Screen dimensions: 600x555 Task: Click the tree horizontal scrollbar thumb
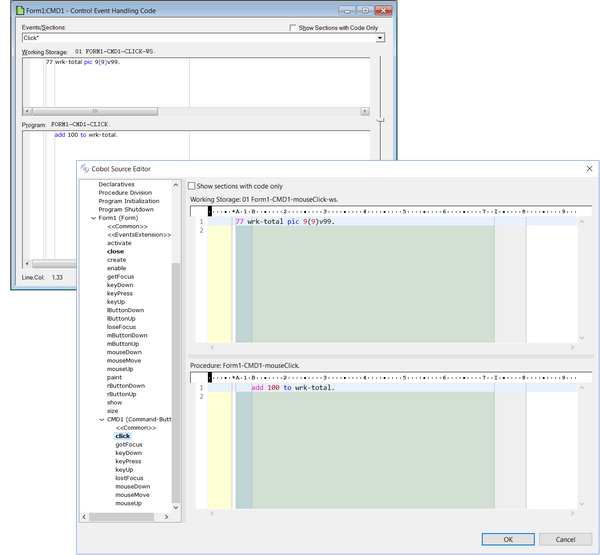point(121,517)
